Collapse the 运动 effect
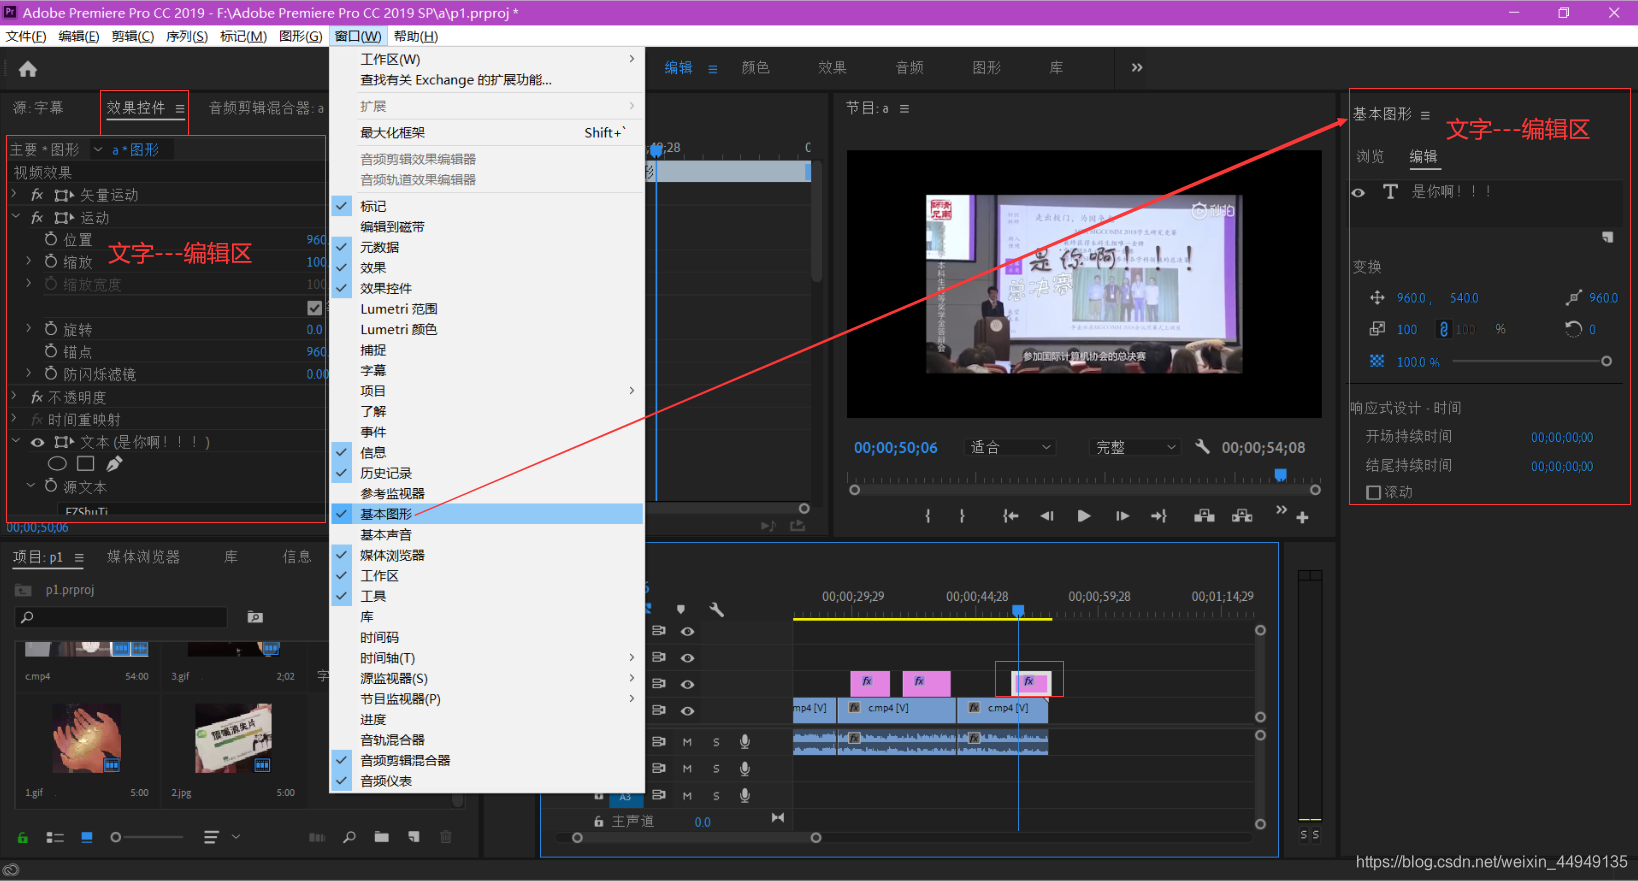Screen dimensions: 1638x881 coord(15,217)
